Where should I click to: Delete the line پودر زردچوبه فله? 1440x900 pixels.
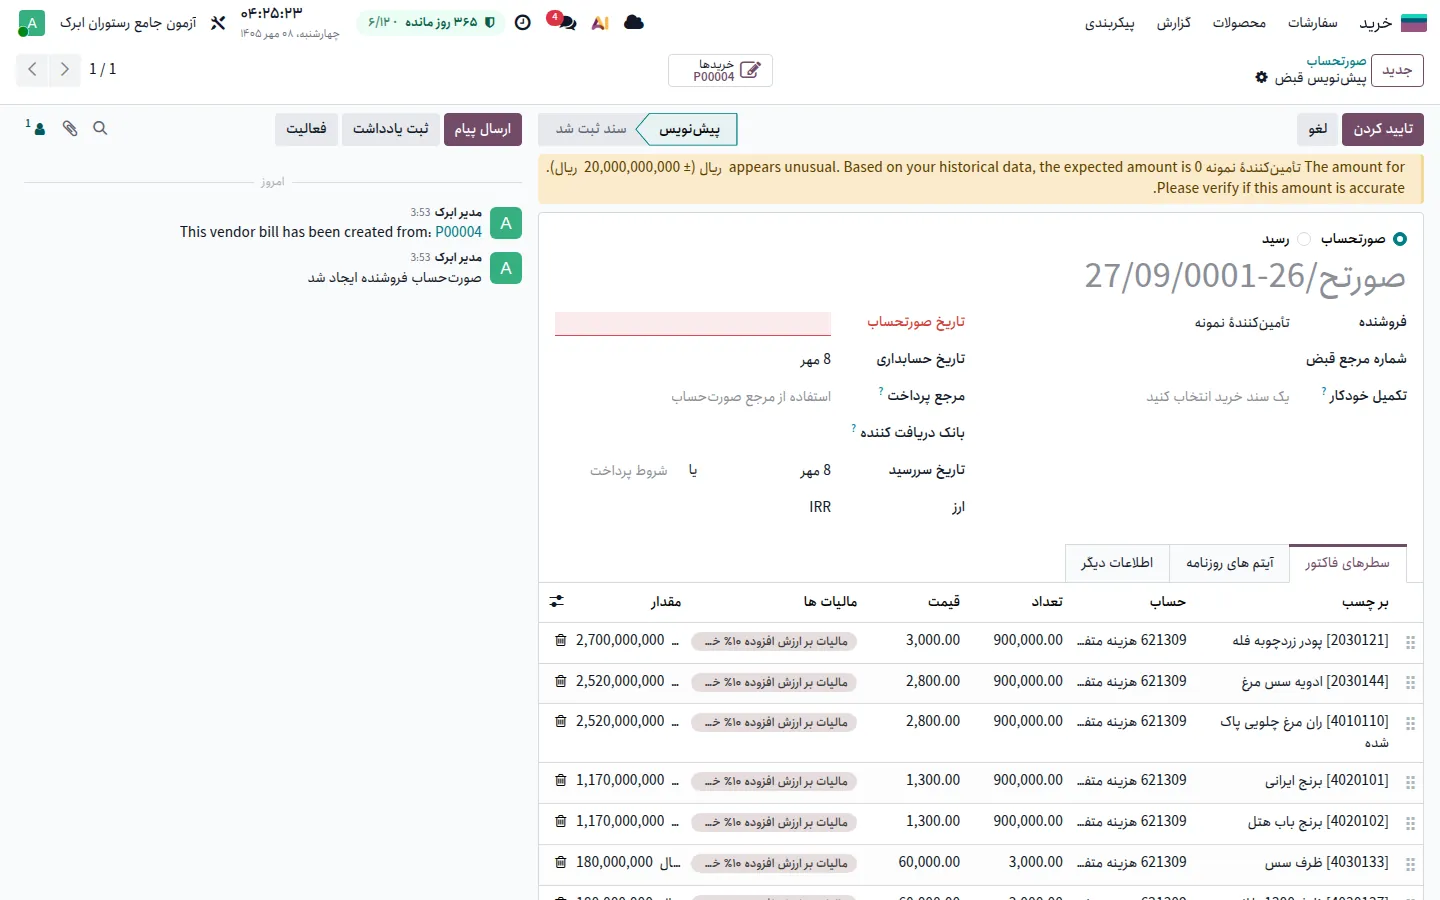pos(560,640)
